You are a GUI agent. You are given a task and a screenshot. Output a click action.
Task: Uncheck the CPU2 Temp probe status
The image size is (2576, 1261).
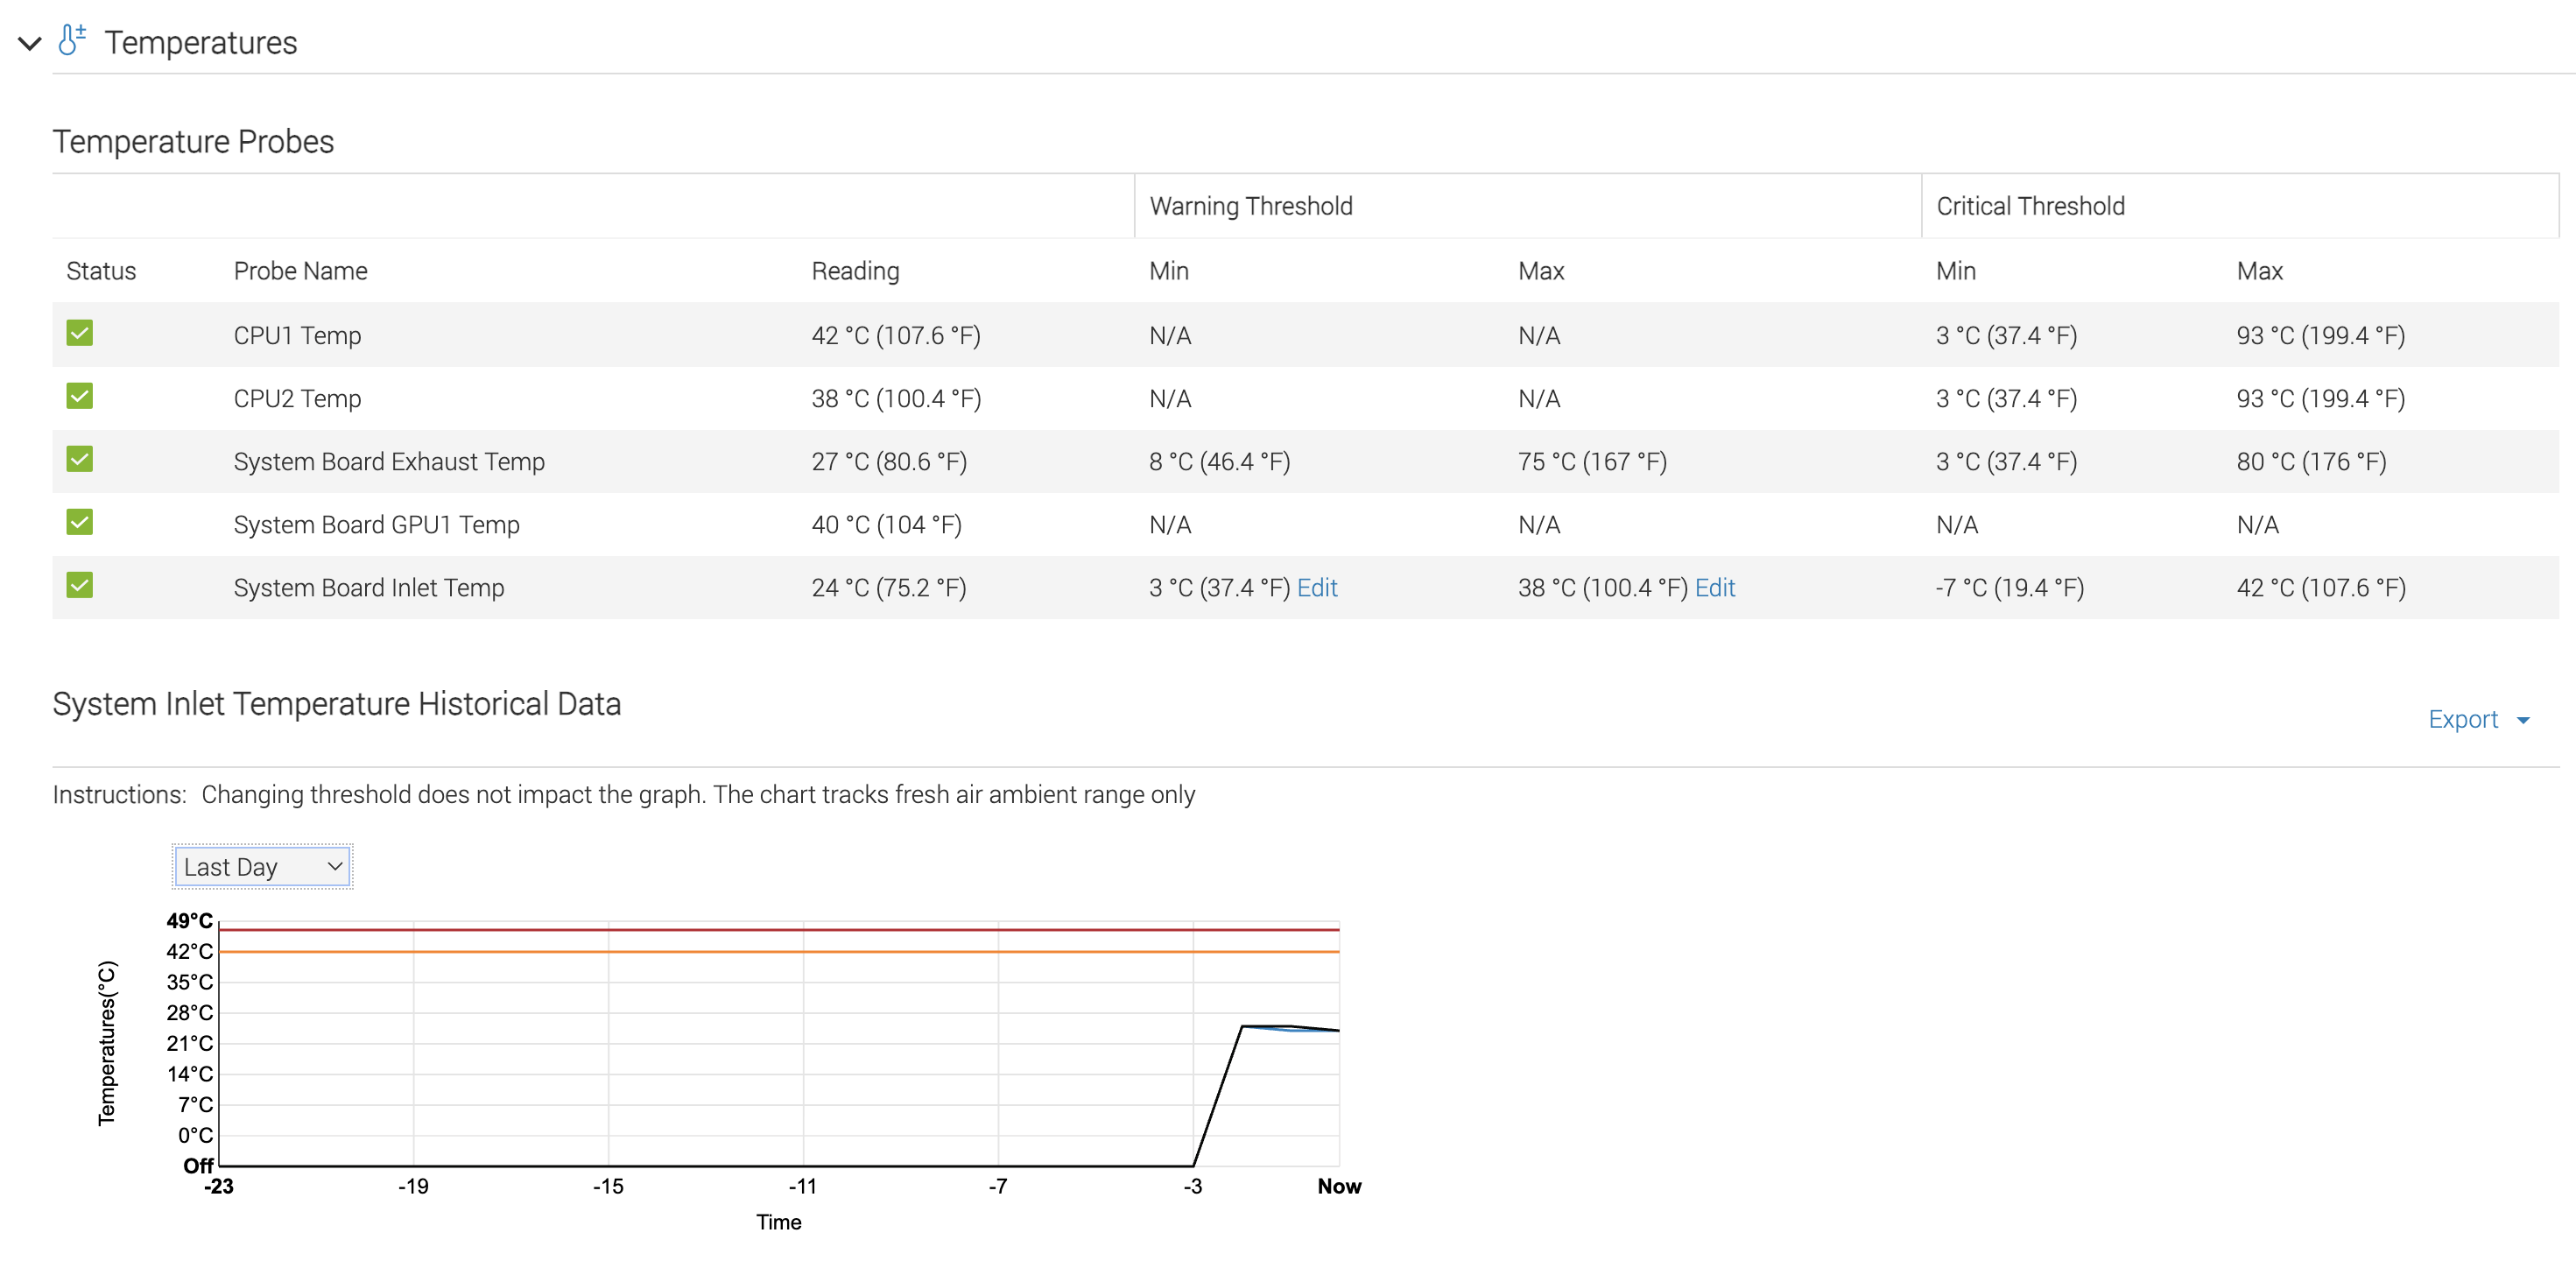point(79,396)
